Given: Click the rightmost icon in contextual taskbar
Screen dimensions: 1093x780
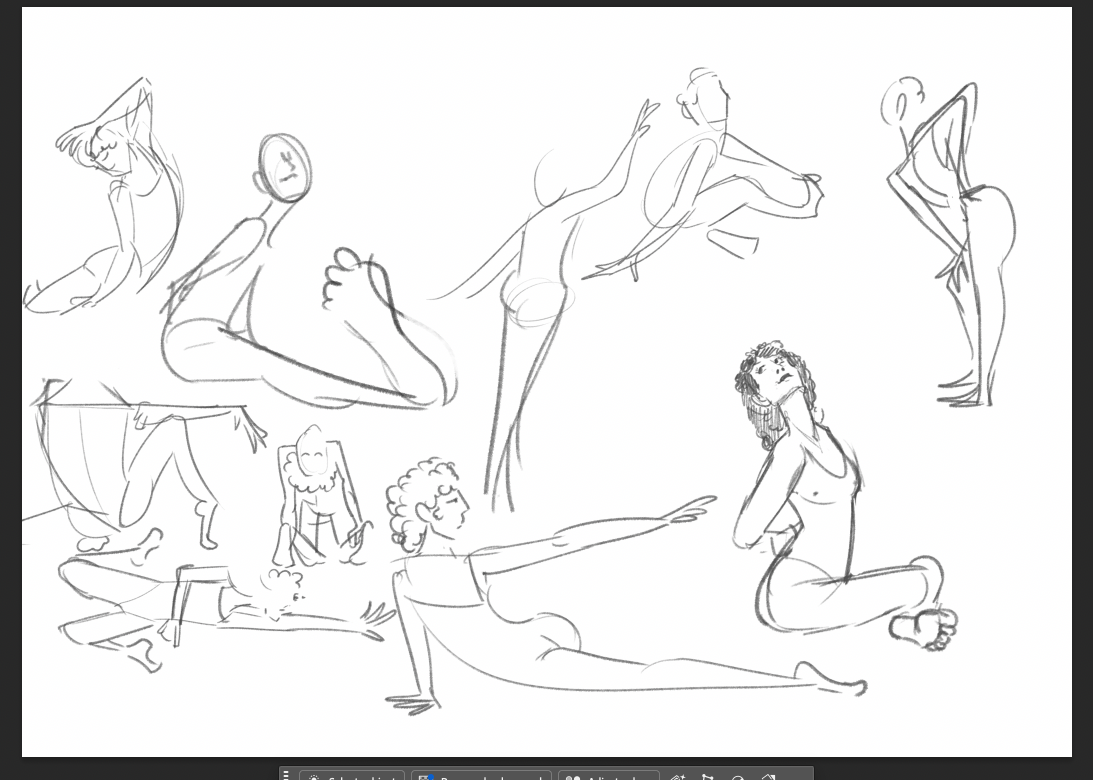Looking at the screenshot, I should point(769,777).
